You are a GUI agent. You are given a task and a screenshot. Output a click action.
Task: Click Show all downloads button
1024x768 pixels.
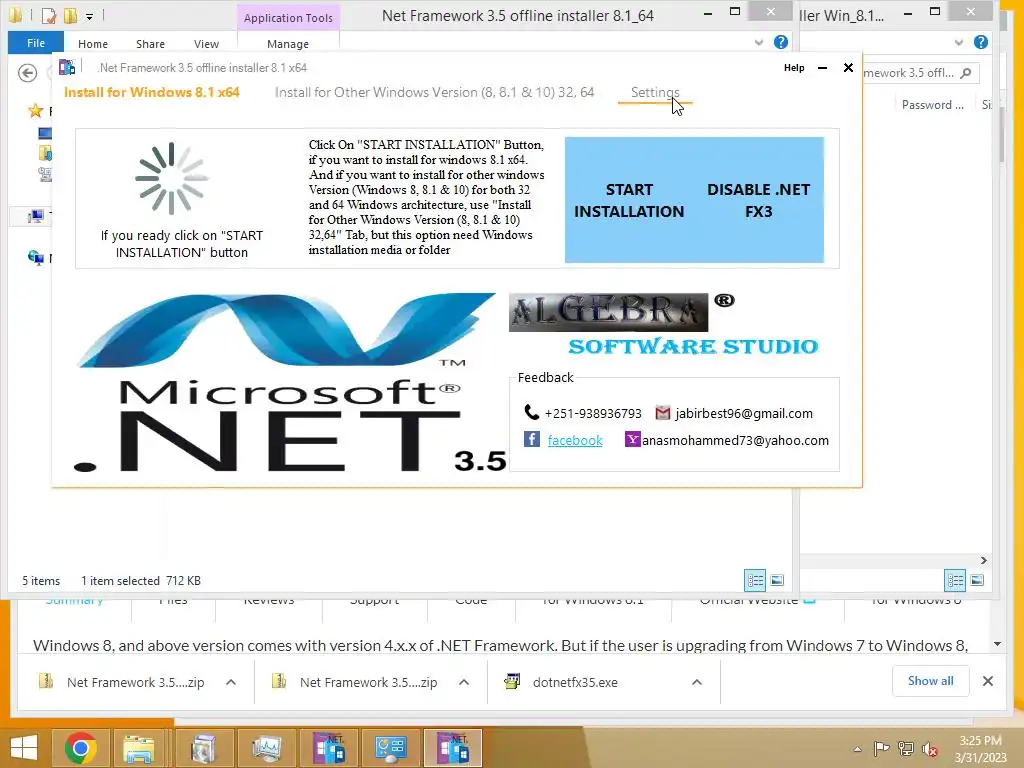[x=931, y=681]
